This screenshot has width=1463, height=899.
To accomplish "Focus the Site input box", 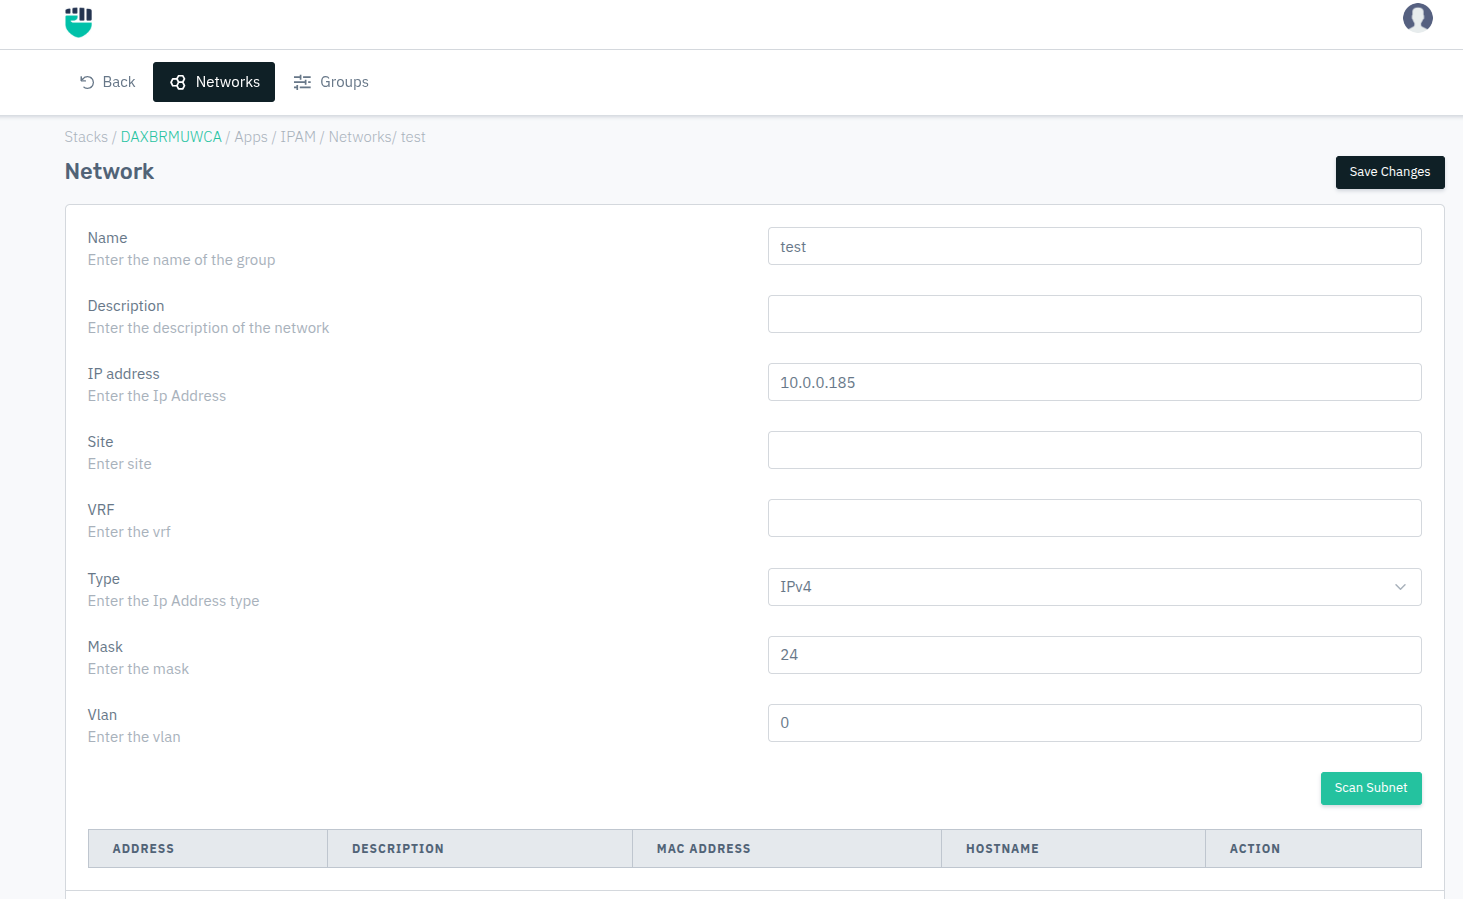I will [x=1094, y=450].
